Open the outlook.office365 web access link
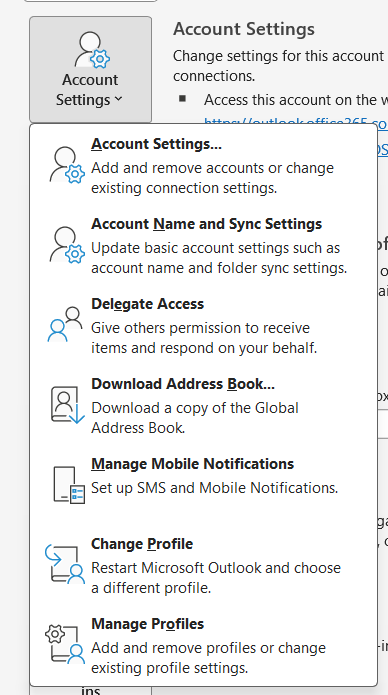 coord(296,122)
